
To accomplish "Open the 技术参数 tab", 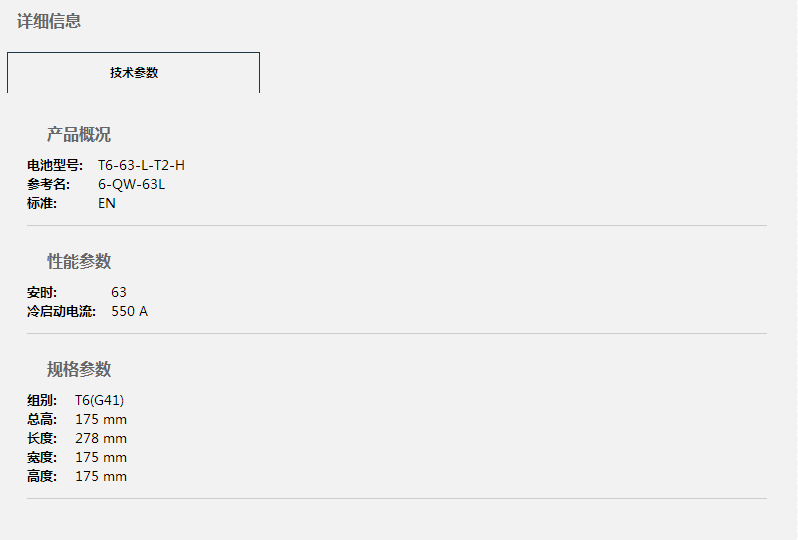I will point(133,72).
